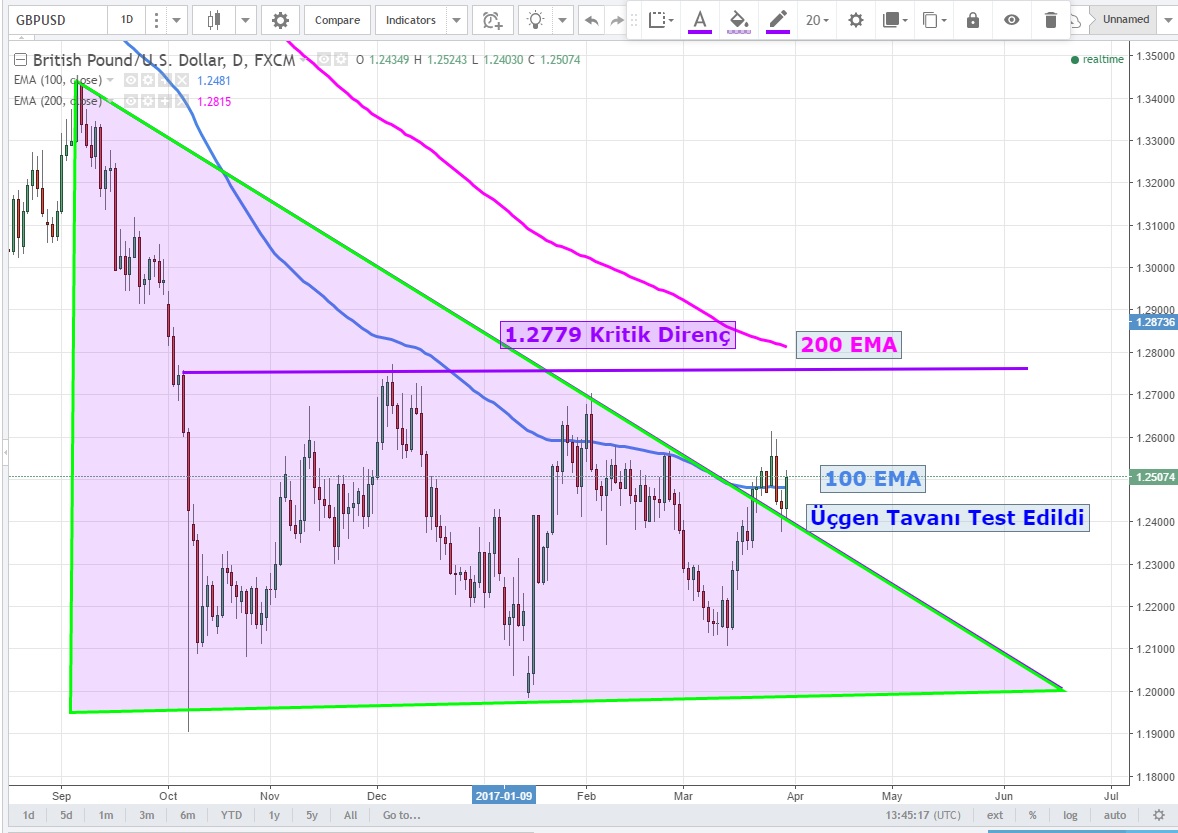Select the 6m time range tab
Screen dimensions: 1178x833
pyautogui.click(x=187, y=815)
